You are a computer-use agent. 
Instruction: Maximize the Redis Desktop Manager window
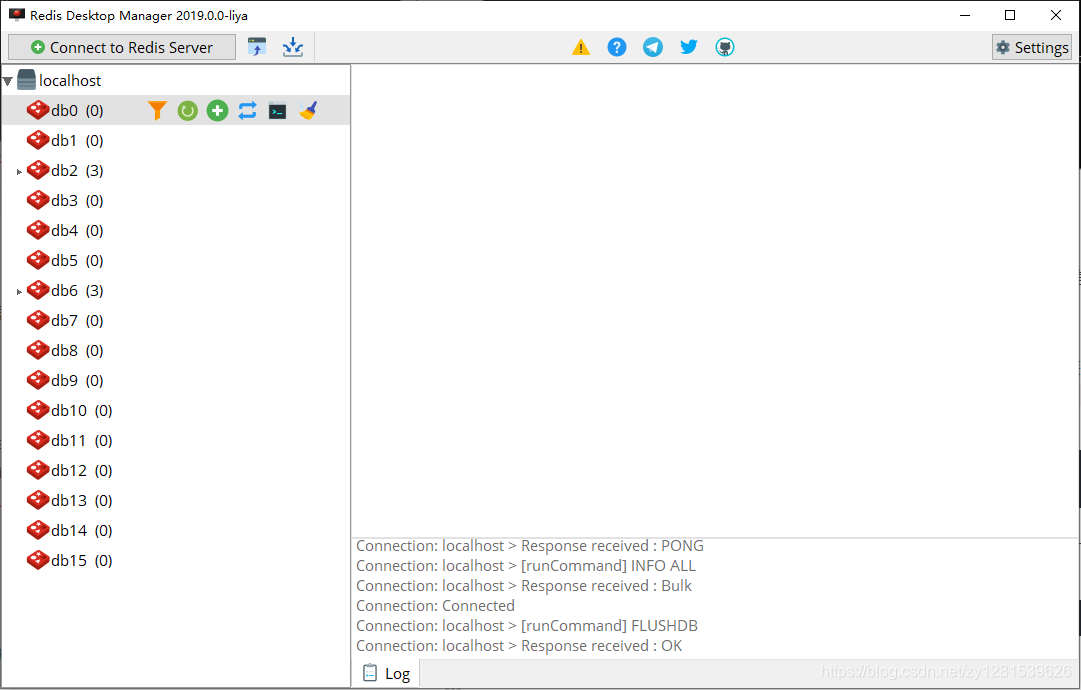pyautogui.click(x=1010, y=15)
